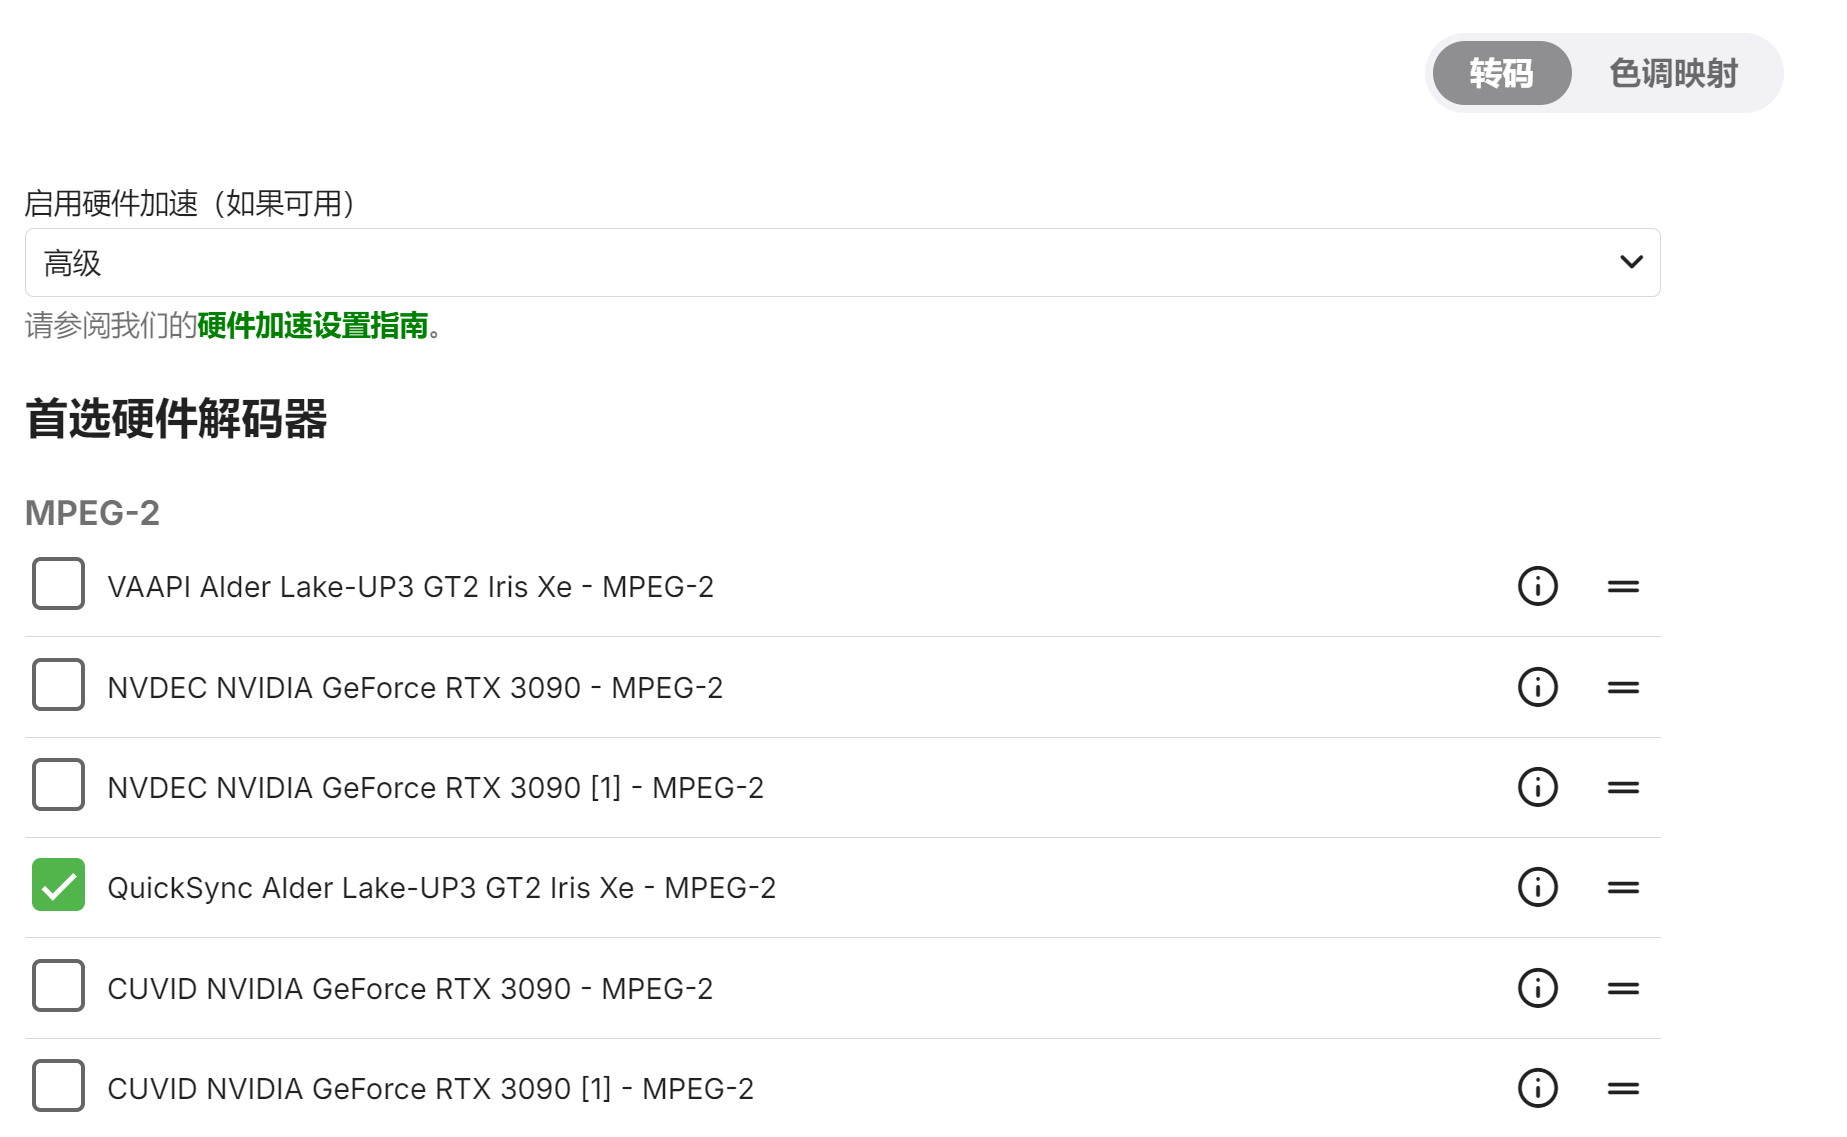The height and width of the screenshot is (1137, 1847).
Task: Uncheck QuickSync Alder Lake-UP3 MPEG-2 decoder
Action: (x=58, y=885)
